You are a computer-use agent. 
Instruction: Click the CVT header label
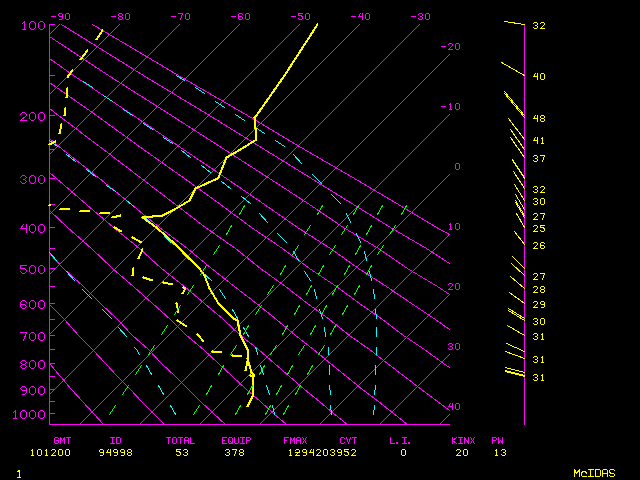[348, 440]
